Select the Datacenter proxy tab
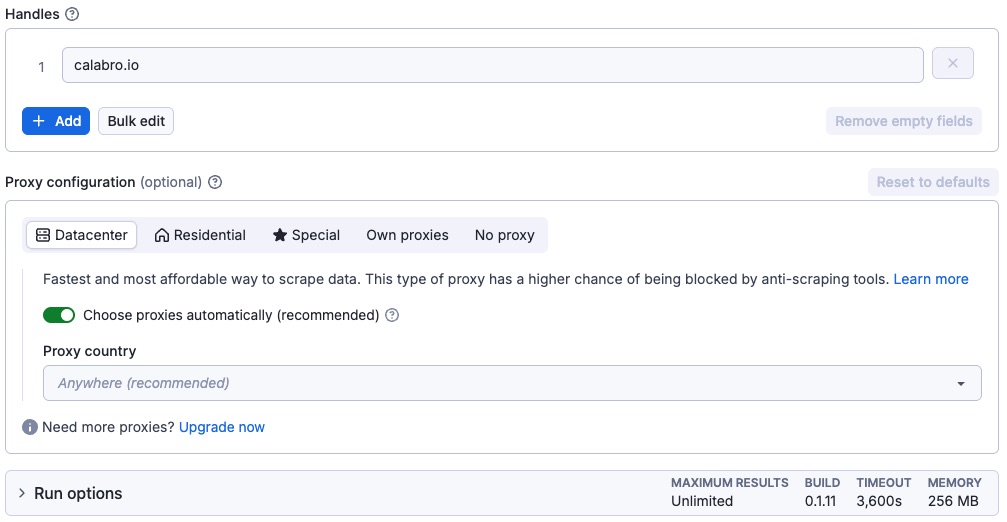1007x522 pixels. click(x=82, y=235)
